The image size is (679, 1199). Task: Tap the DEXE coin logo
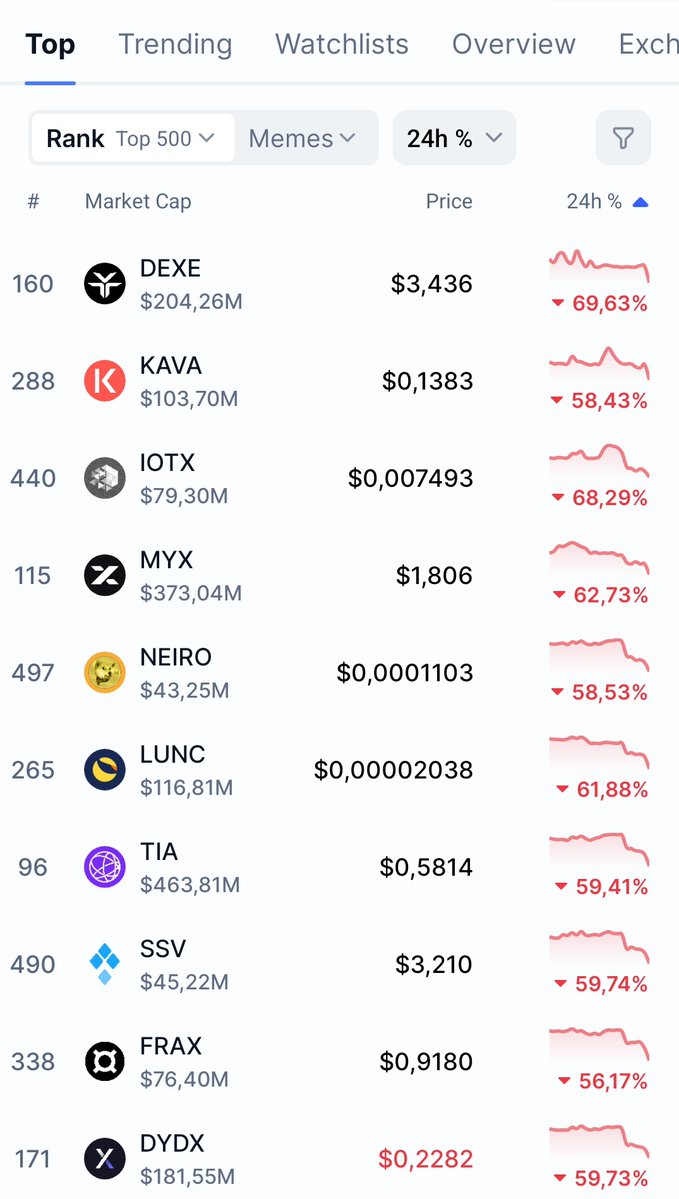(105, 284)
